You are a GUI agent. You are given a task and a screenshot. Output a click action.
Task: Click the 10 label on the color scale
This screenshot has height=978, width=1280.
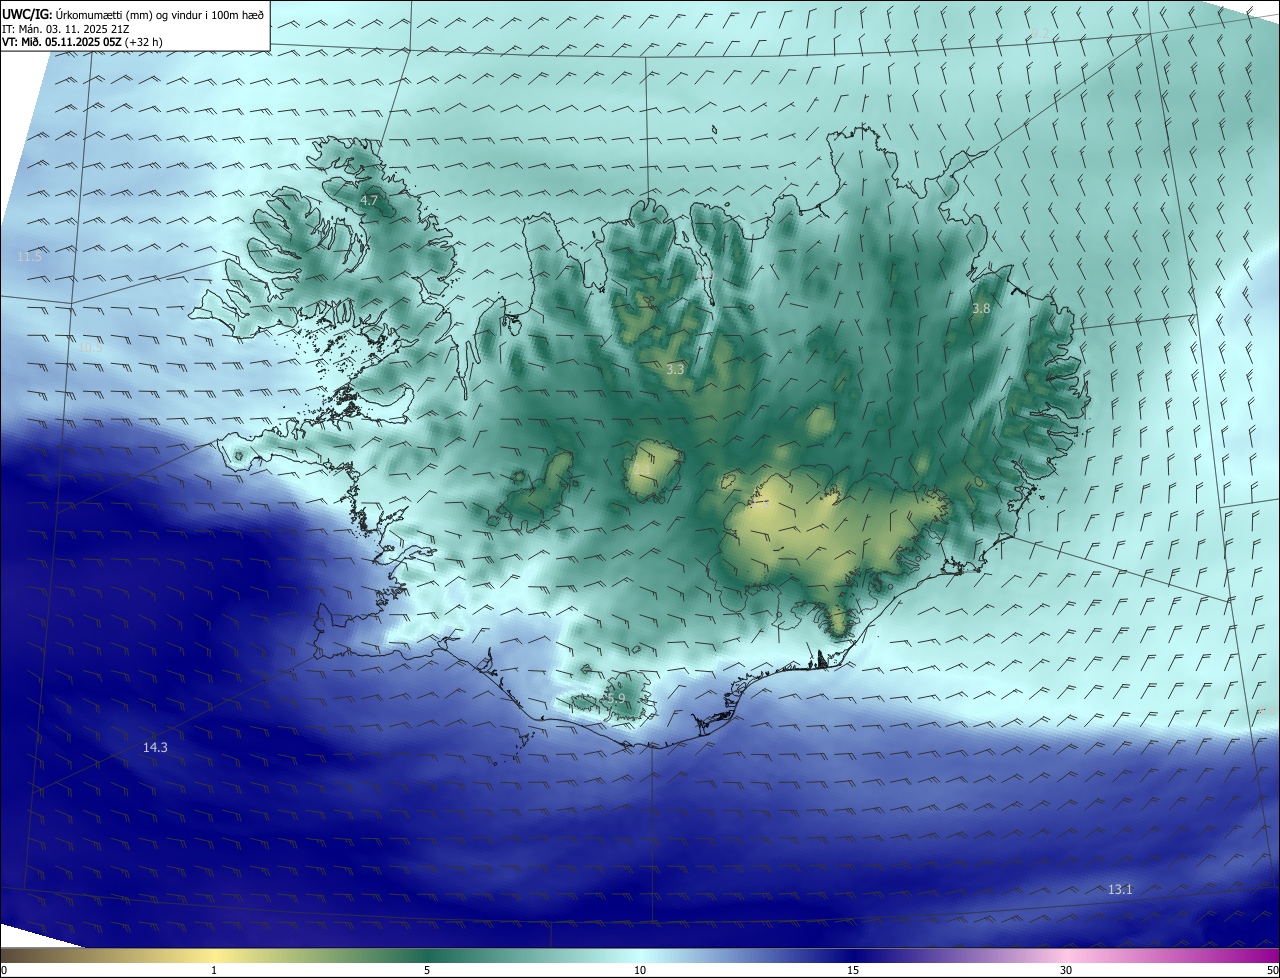tap(640, 970)
